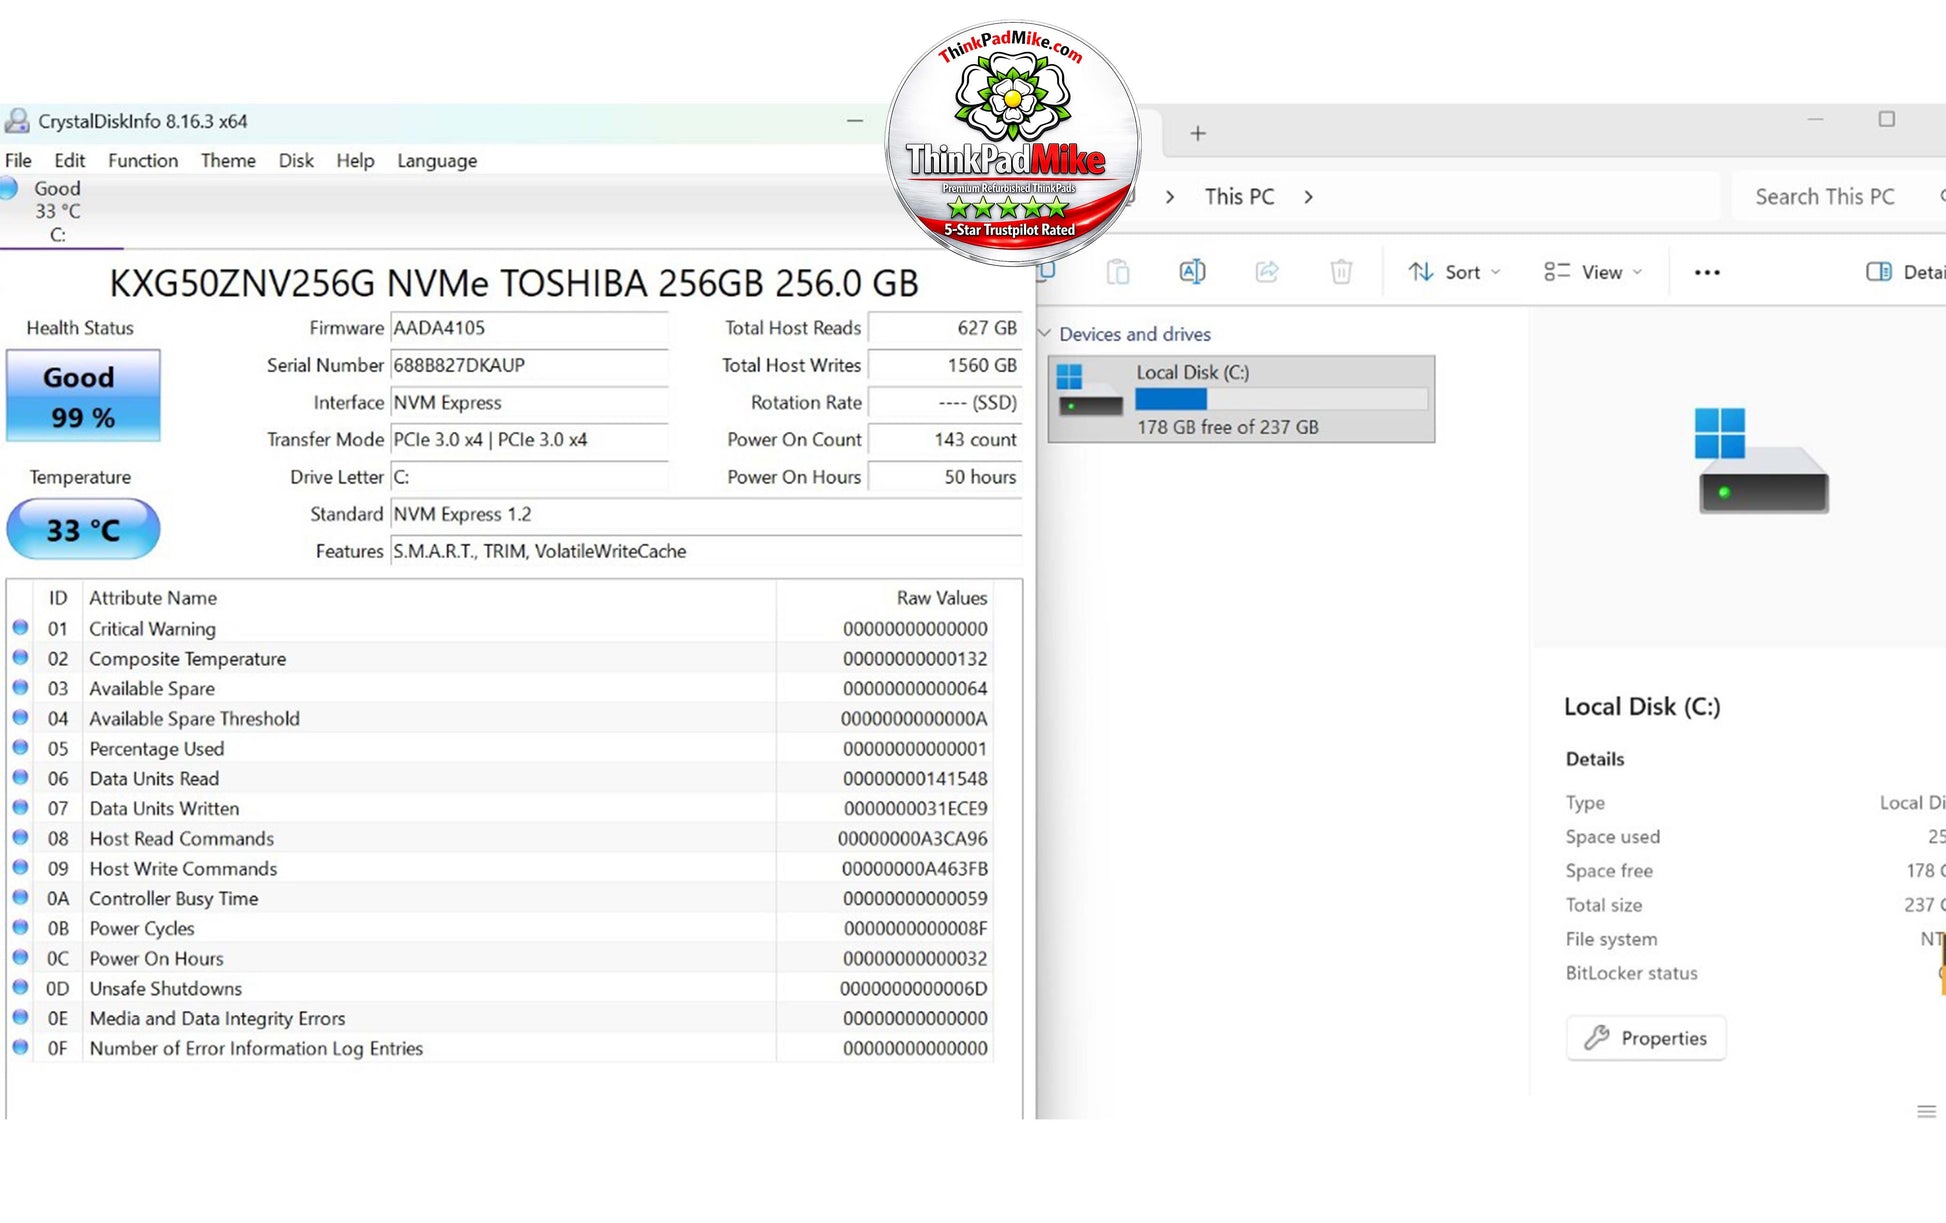Open the Edit menu in CrystalDiskInfo
This screenshot has height=1223, width=1946.
69,160
